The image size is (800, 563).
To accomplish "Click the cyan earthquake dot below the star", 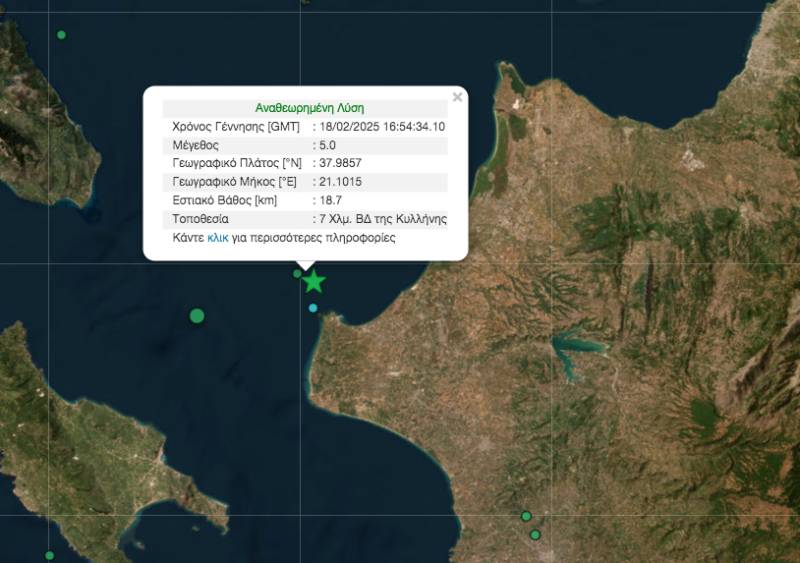I will [313, 307].
